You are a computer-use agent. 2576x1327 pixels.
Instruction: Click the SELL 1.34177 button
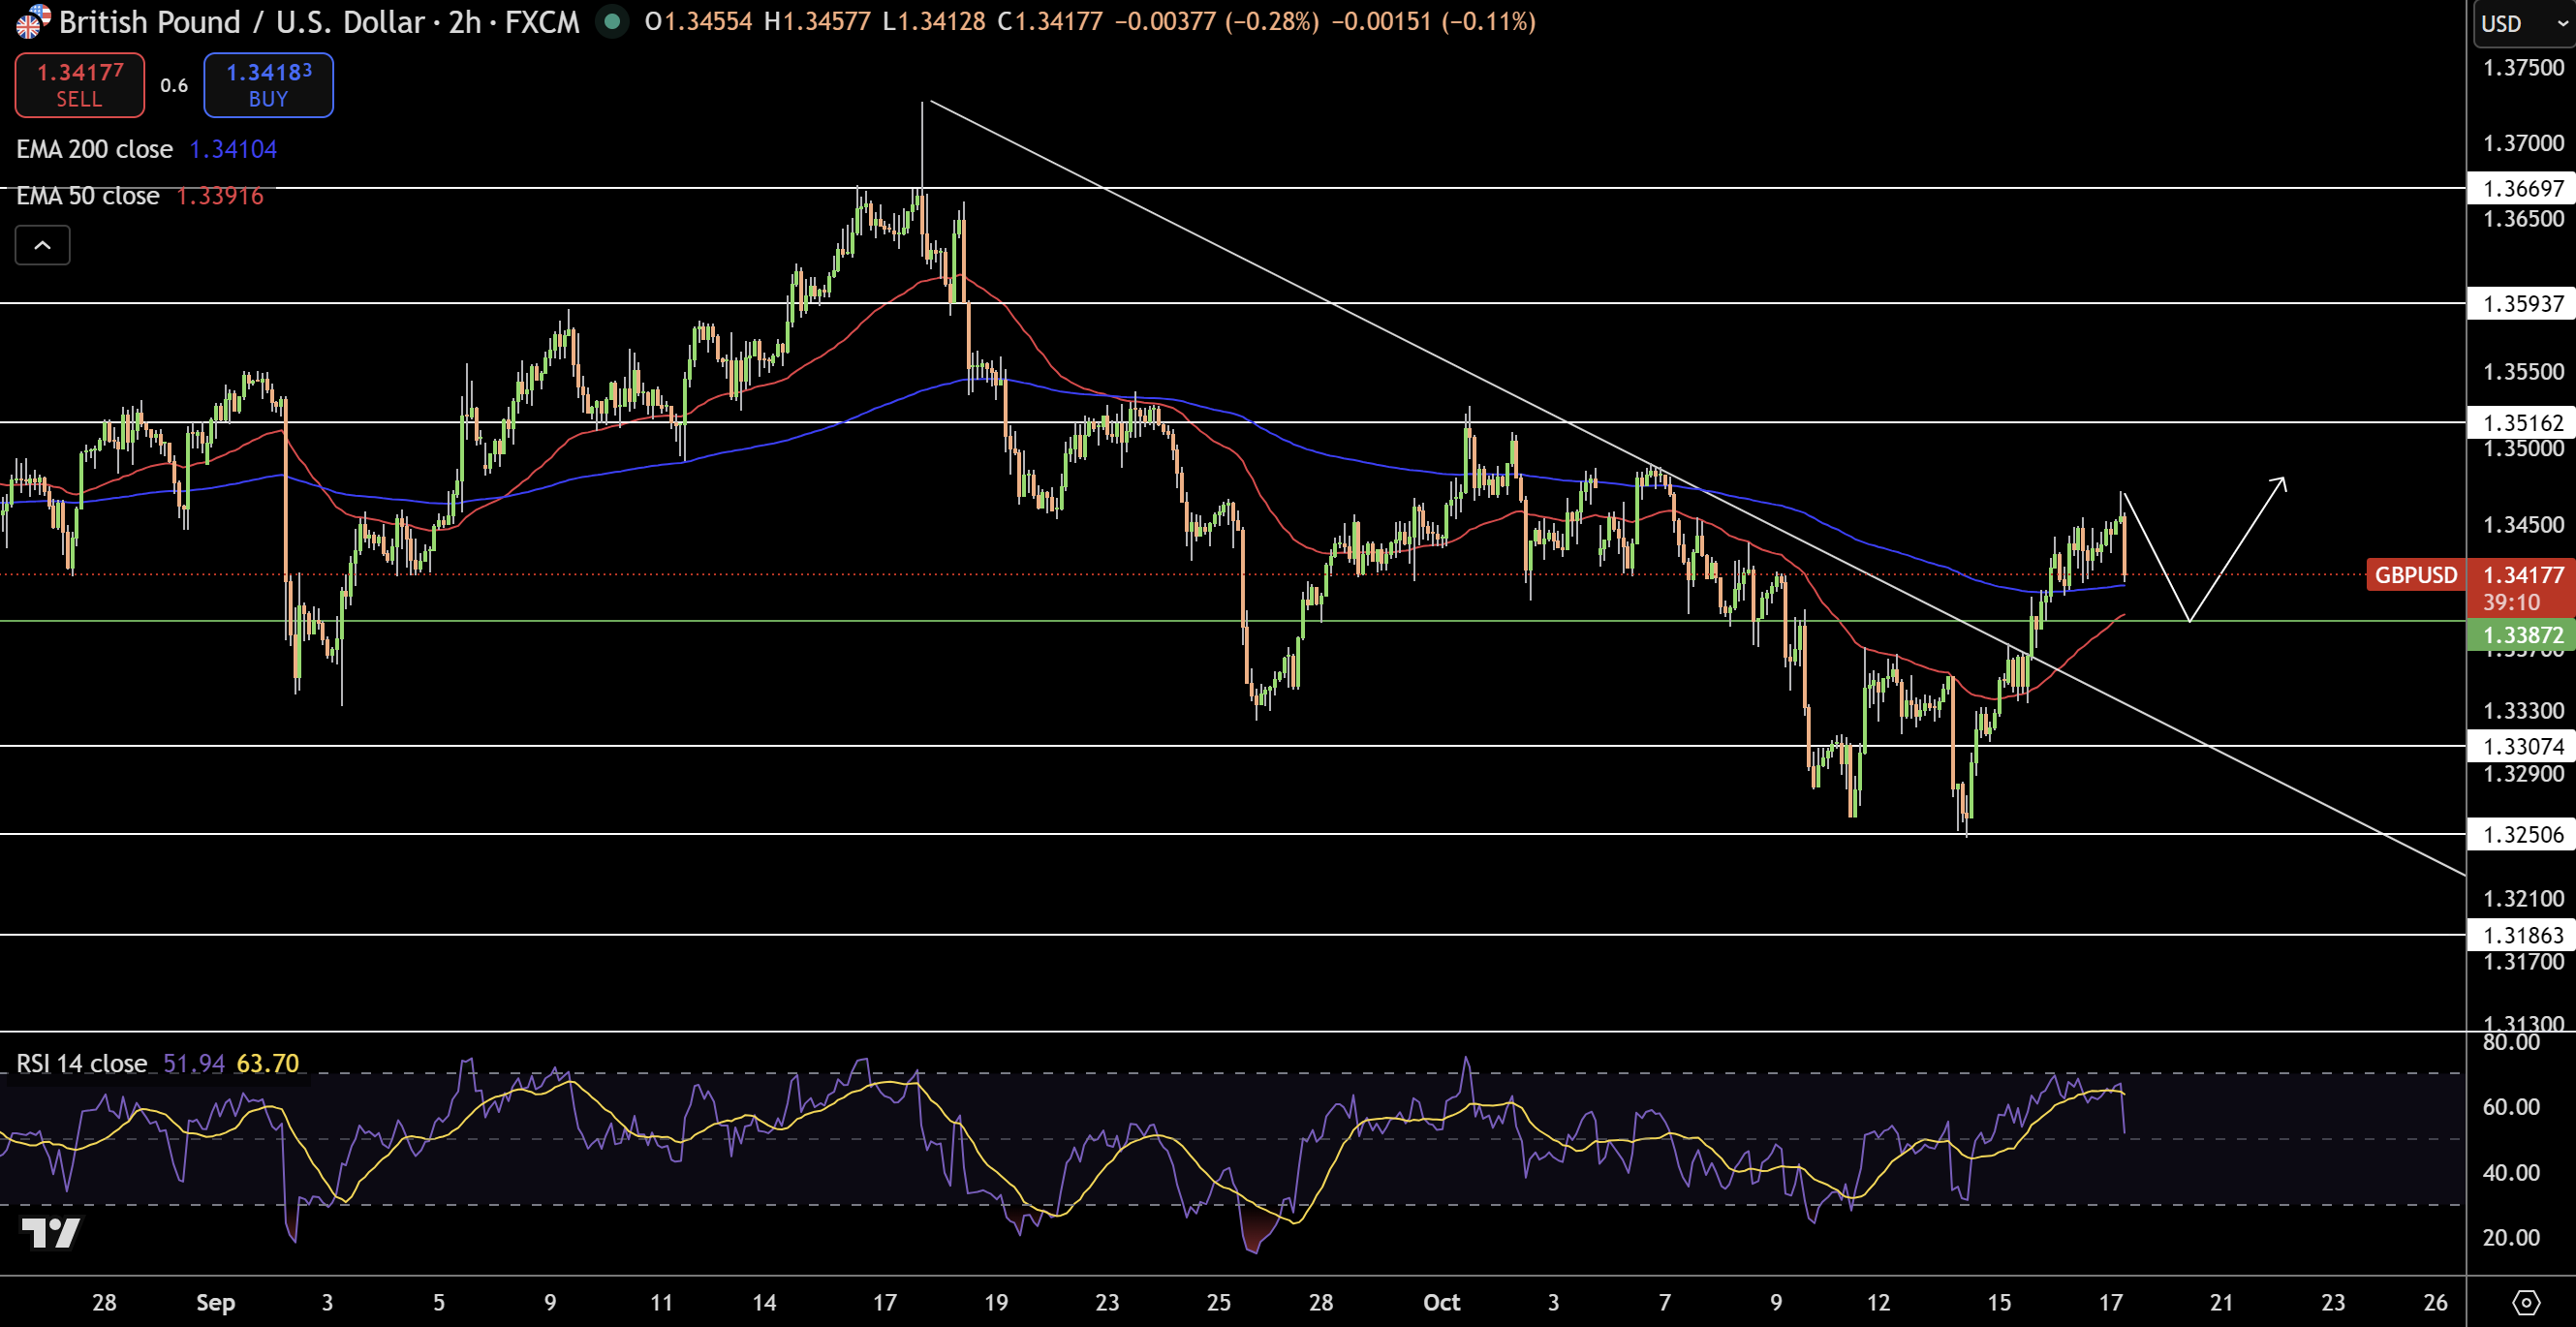click(79, 85)
